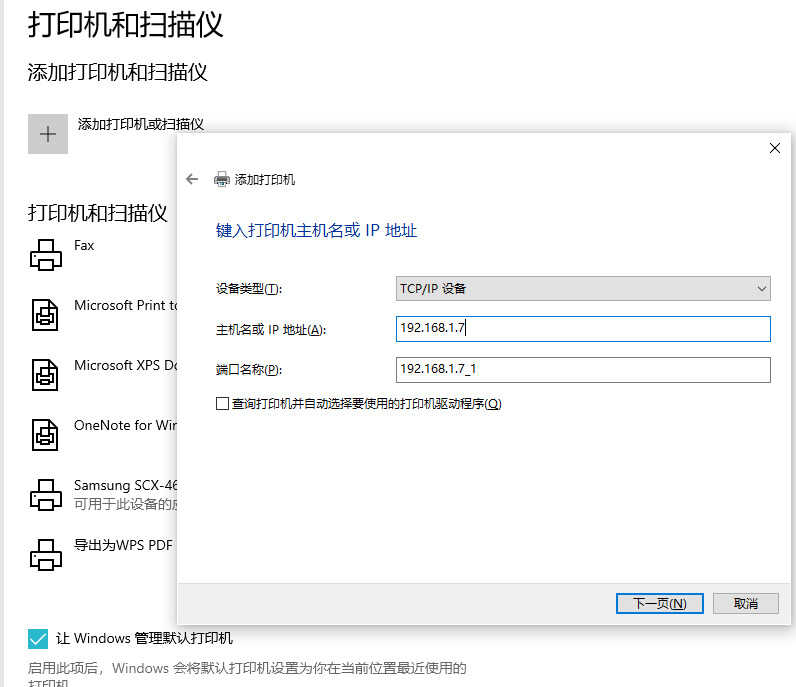The image size is (796, 687).
Task: Select the Fax printer icon
Action: click(x=46, y=255)
